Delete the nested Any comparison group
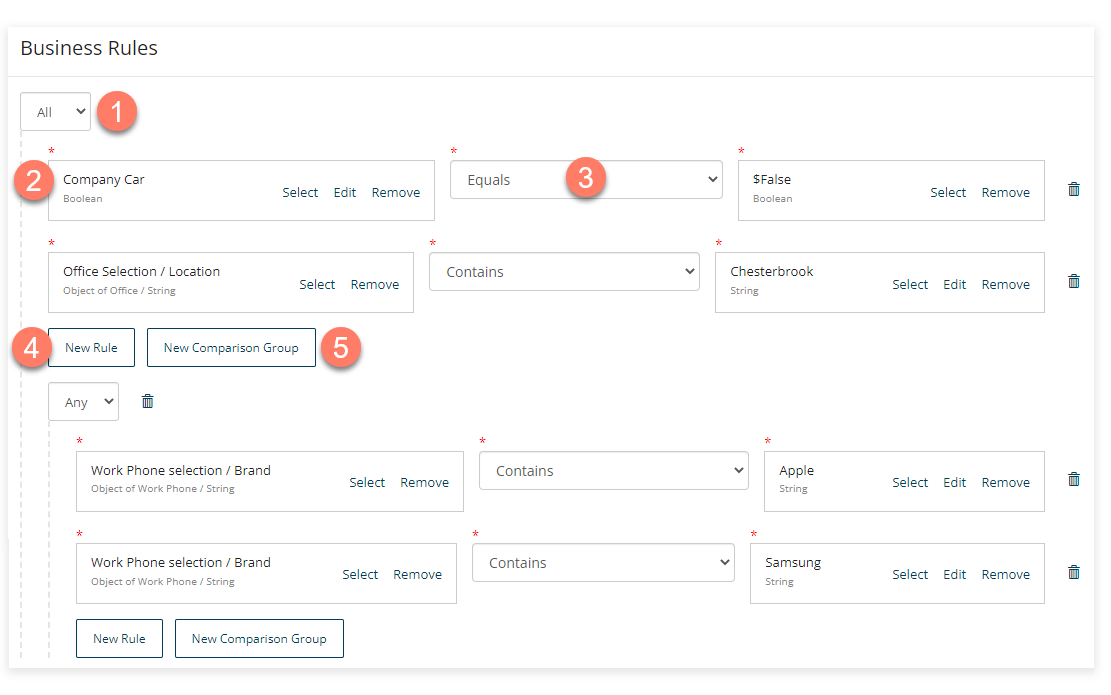Screen dimensions: 1111x695 [x=147, y=401]
